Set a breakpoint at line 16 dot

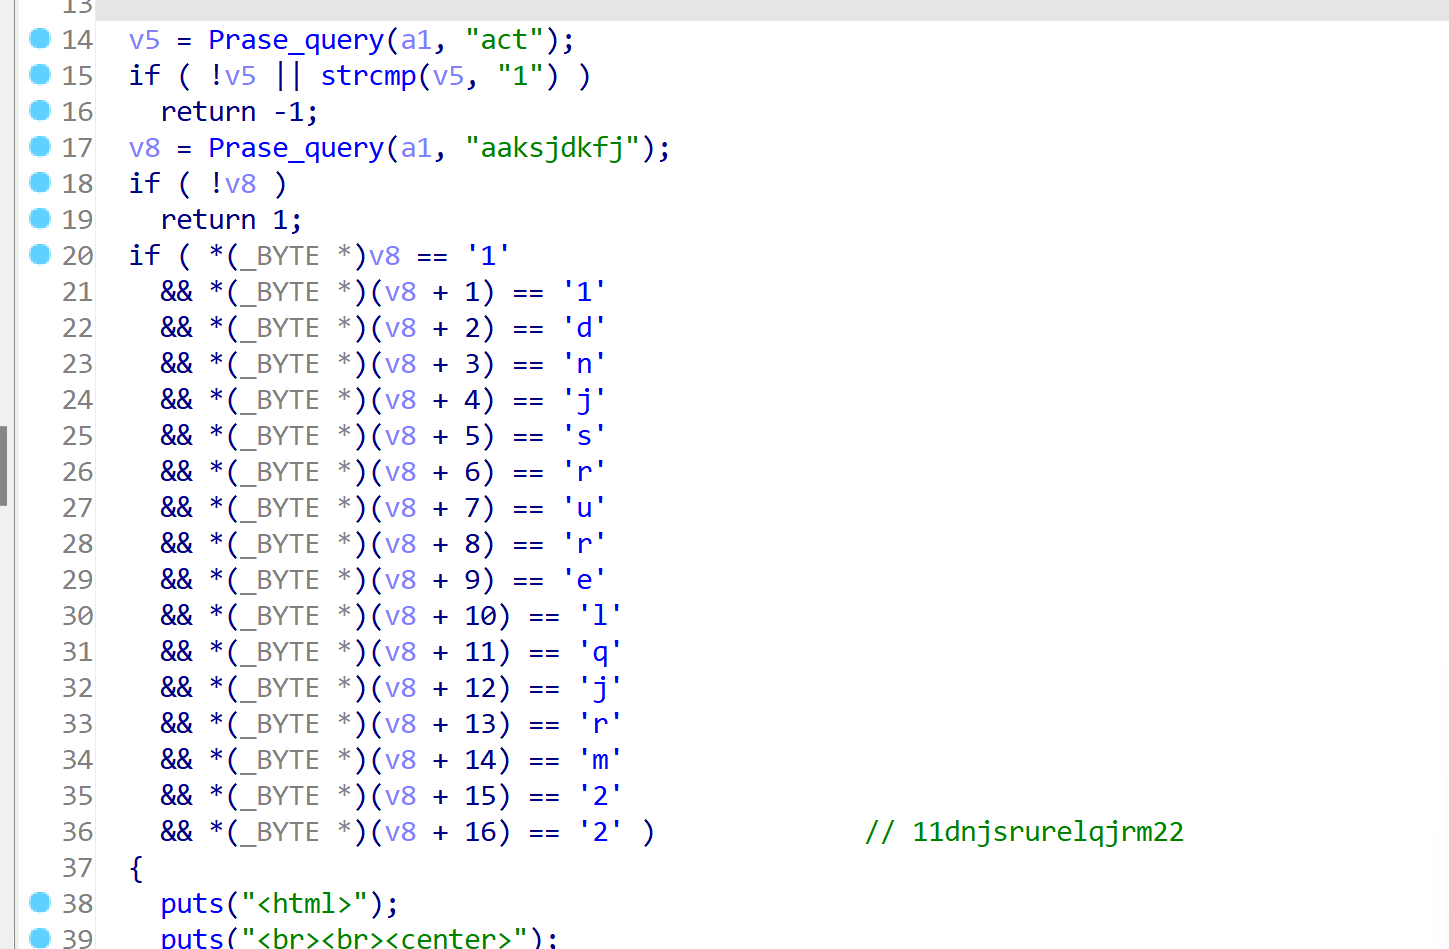[x=40, y=111]
